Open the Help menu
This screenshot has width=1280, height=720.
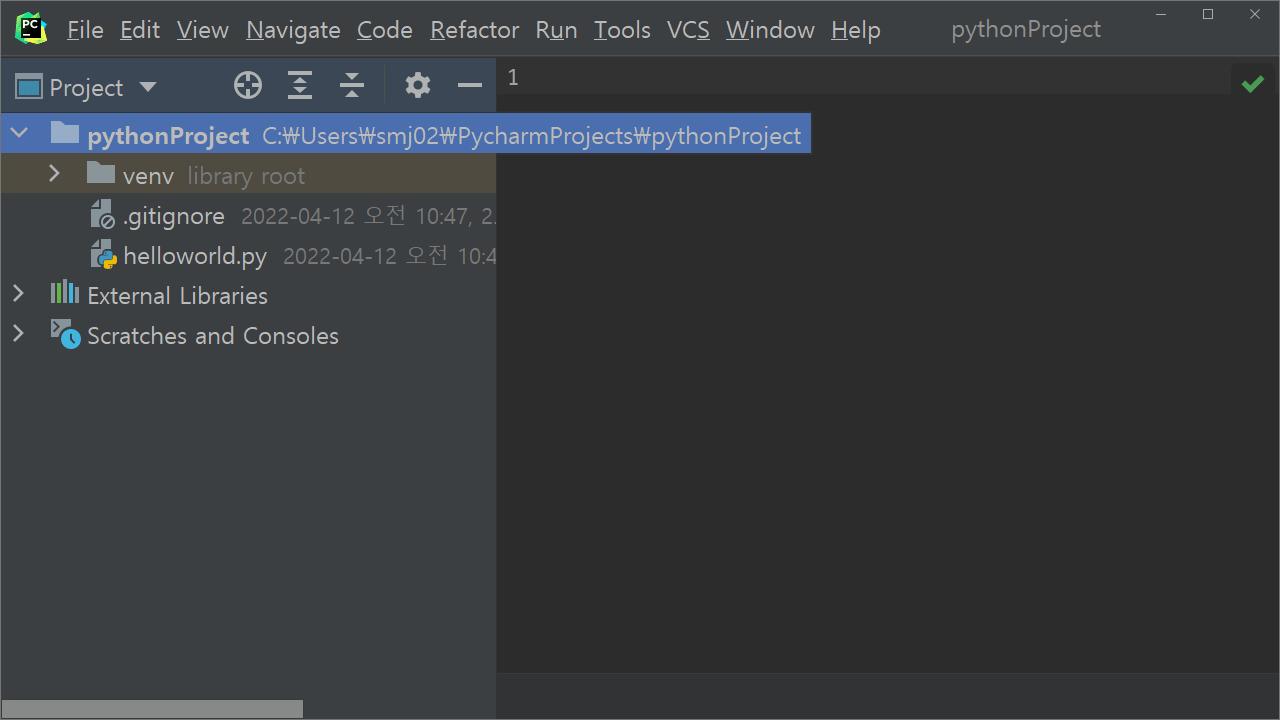click(855, 31)
